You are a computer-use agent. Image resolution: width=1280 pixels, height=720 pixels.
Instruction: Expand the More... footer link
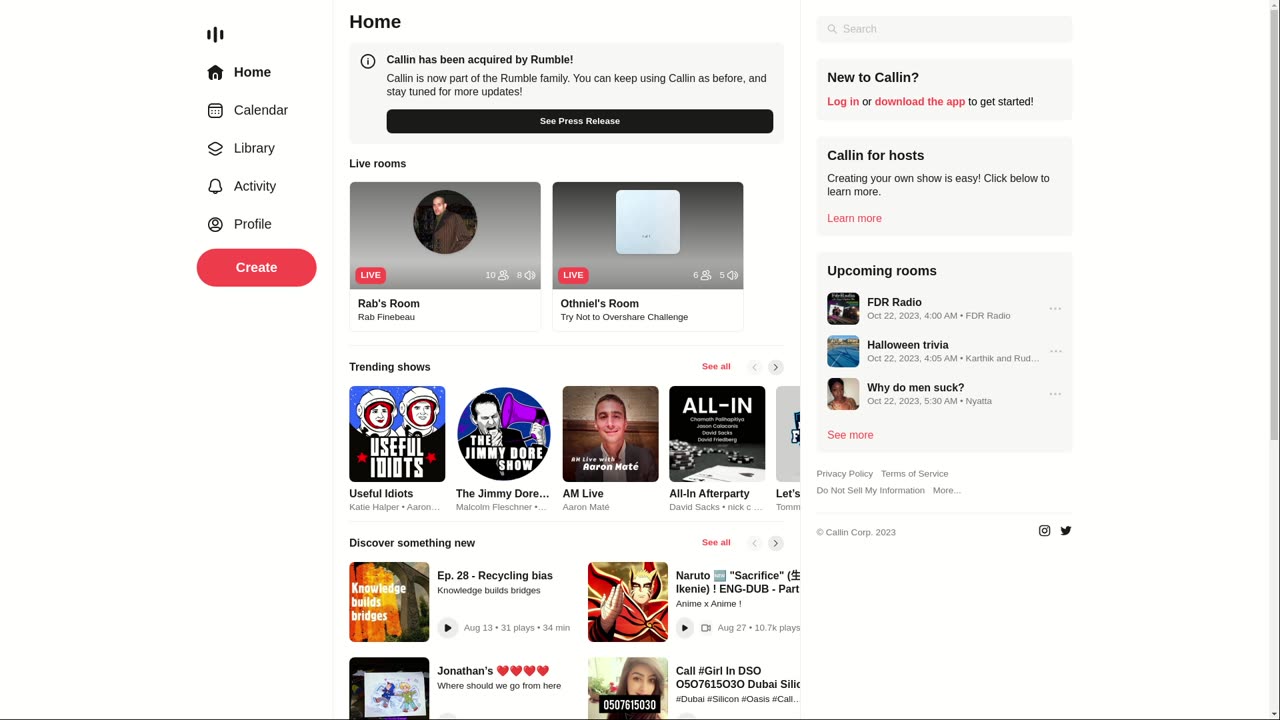947,490
